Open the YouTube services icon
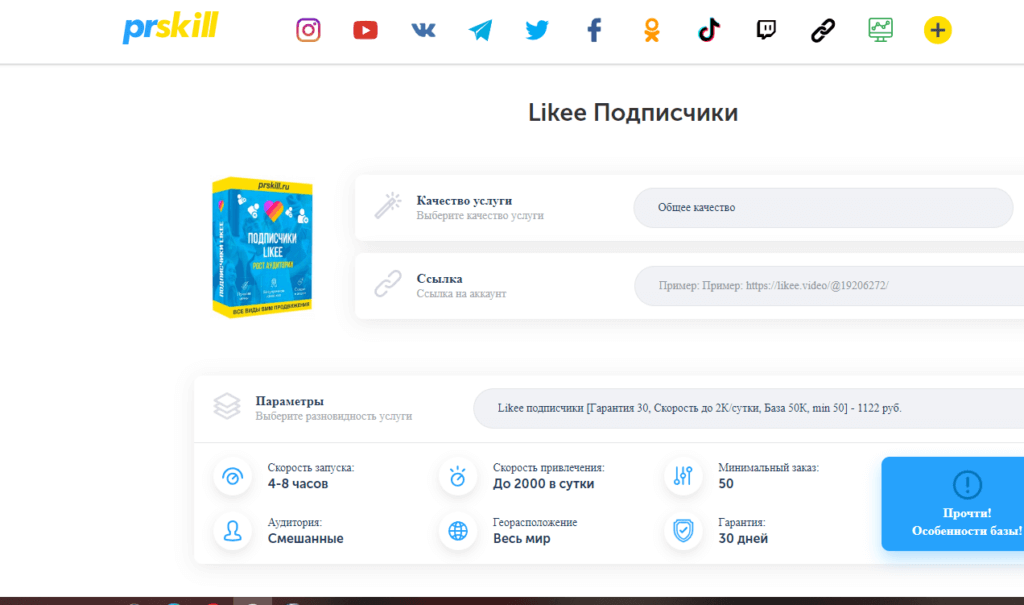This screenshot has width=1024, height=605. tap(365, 31)
